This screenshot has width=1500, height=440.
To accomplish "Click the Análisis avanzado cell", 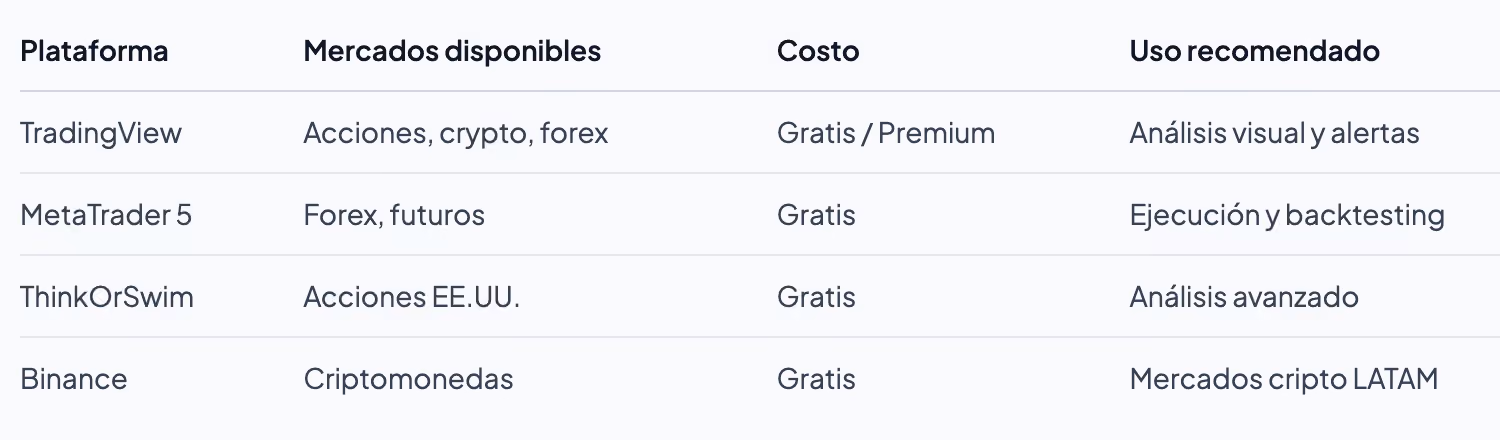I will pyautogui.click(x=1244, y=297).
